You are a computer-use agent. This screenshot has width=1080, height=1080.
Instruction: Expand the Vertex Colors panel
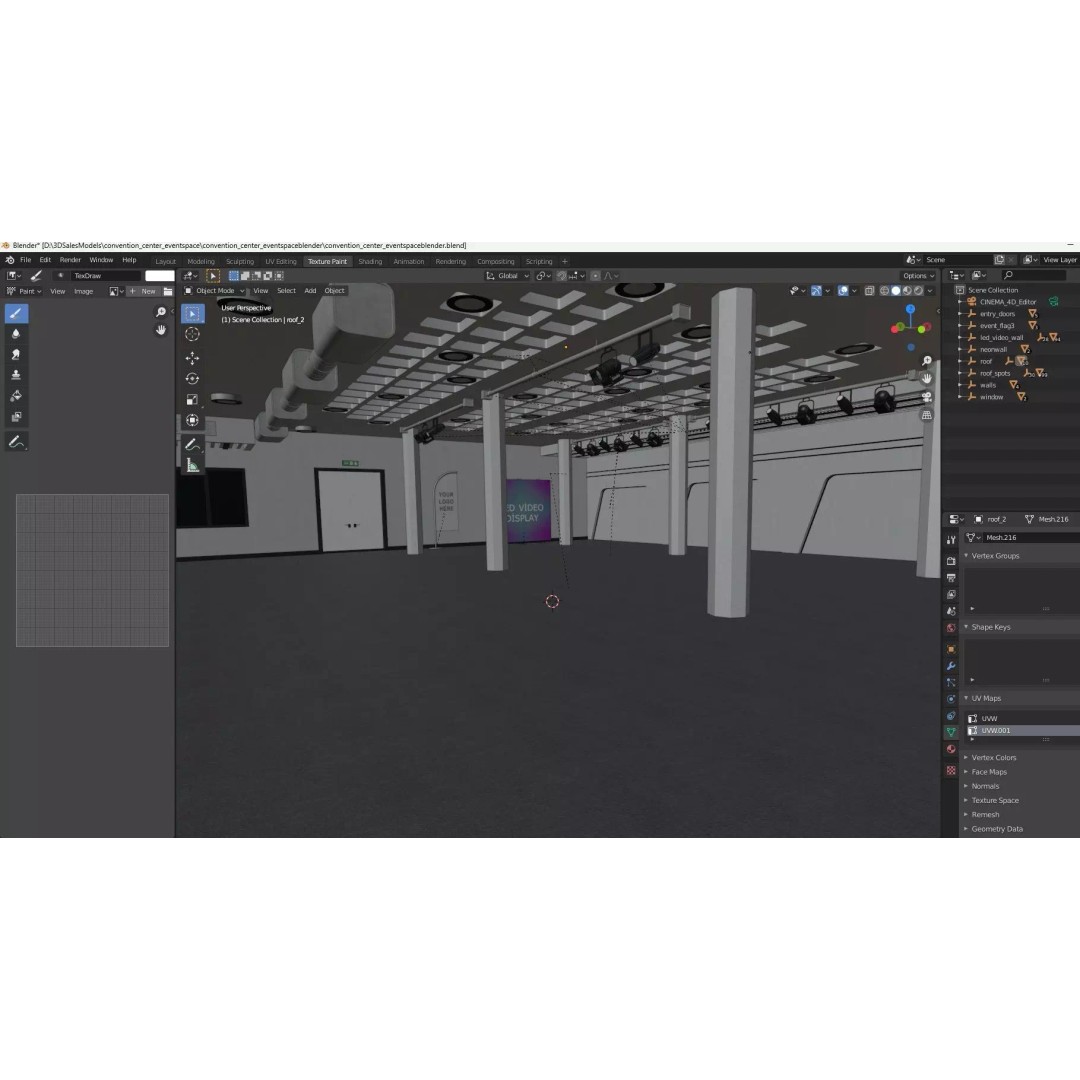pos(993,758)
